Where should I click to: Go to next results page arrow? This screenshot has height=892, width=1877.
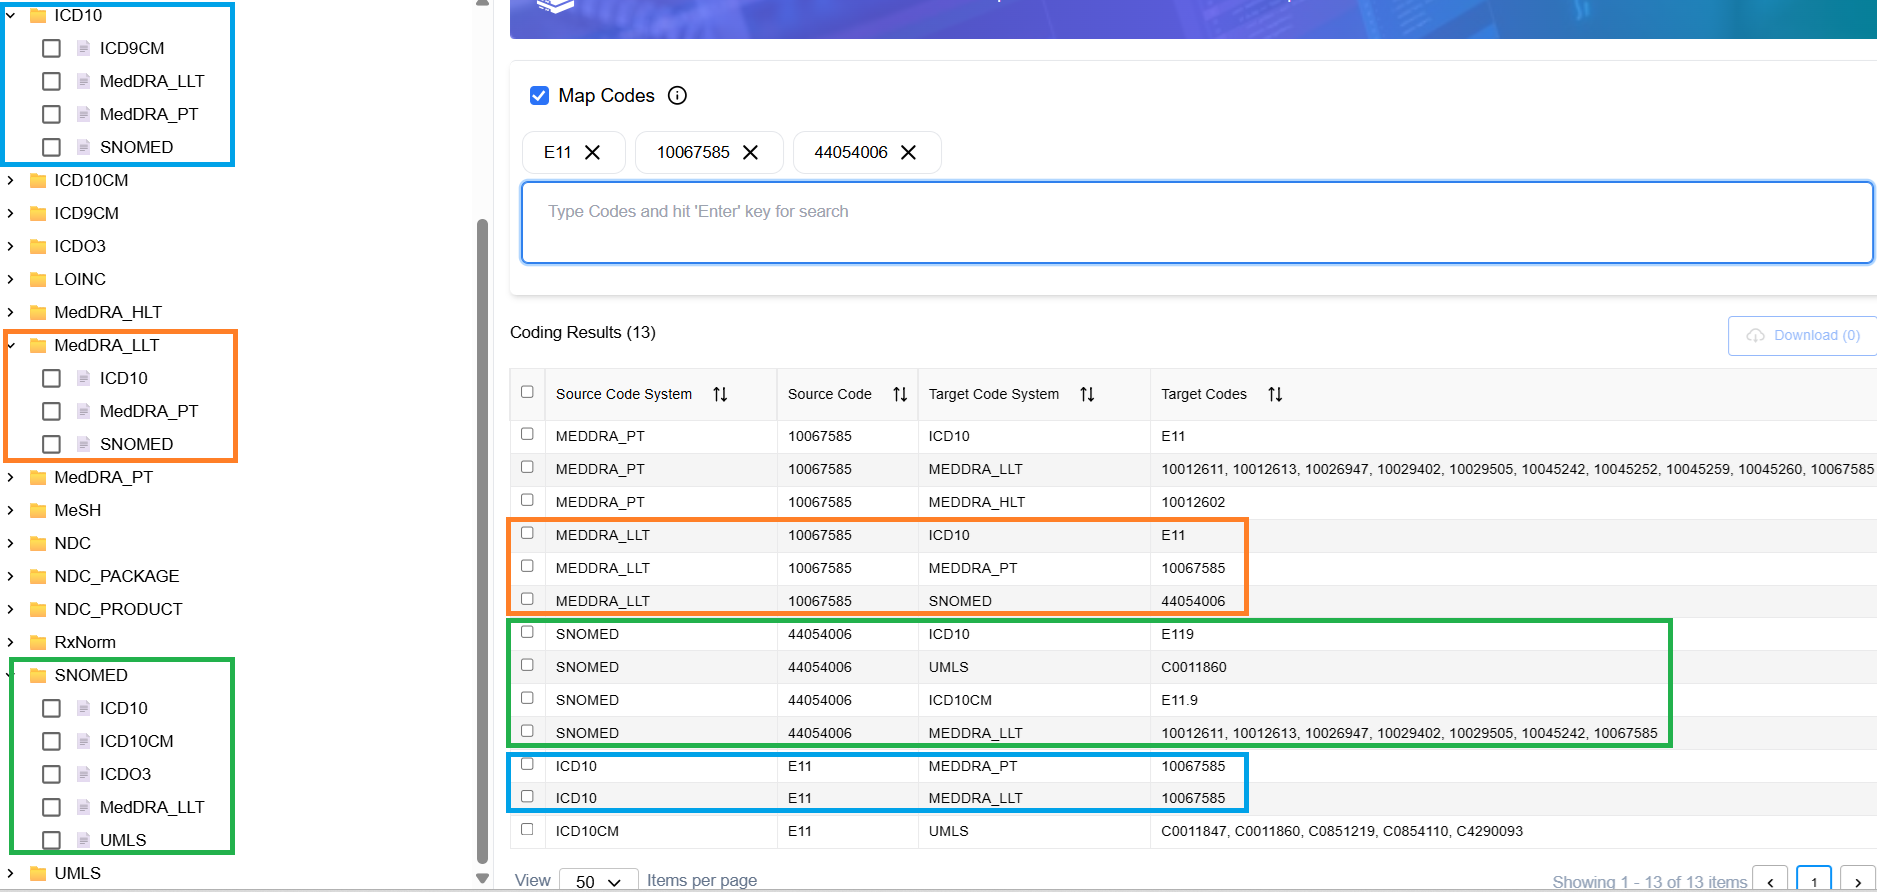tap(1858, 881)
